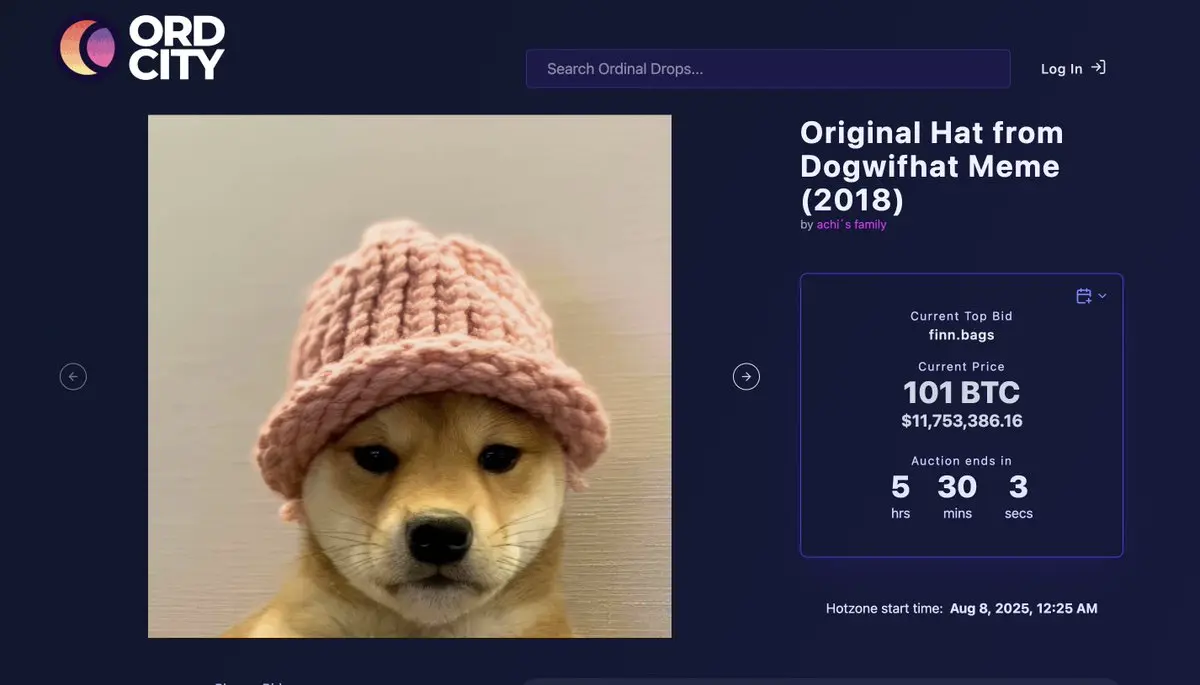Open achi's family creator link
1200x685 pixels.
tap(851, 225)
